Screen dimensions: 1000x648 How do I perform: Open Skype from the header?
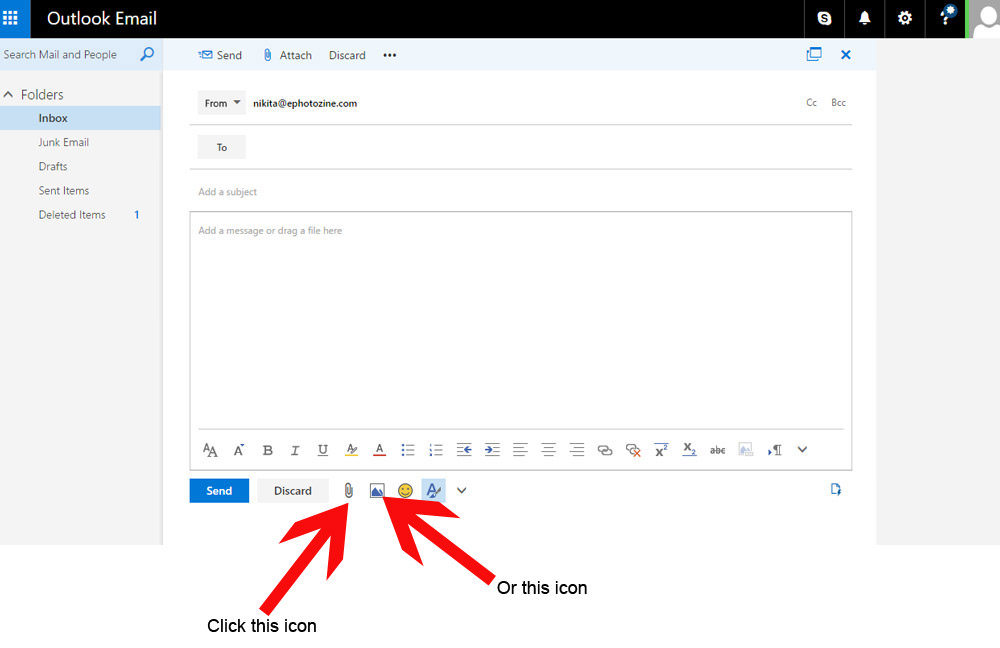[x=824, y=18]
